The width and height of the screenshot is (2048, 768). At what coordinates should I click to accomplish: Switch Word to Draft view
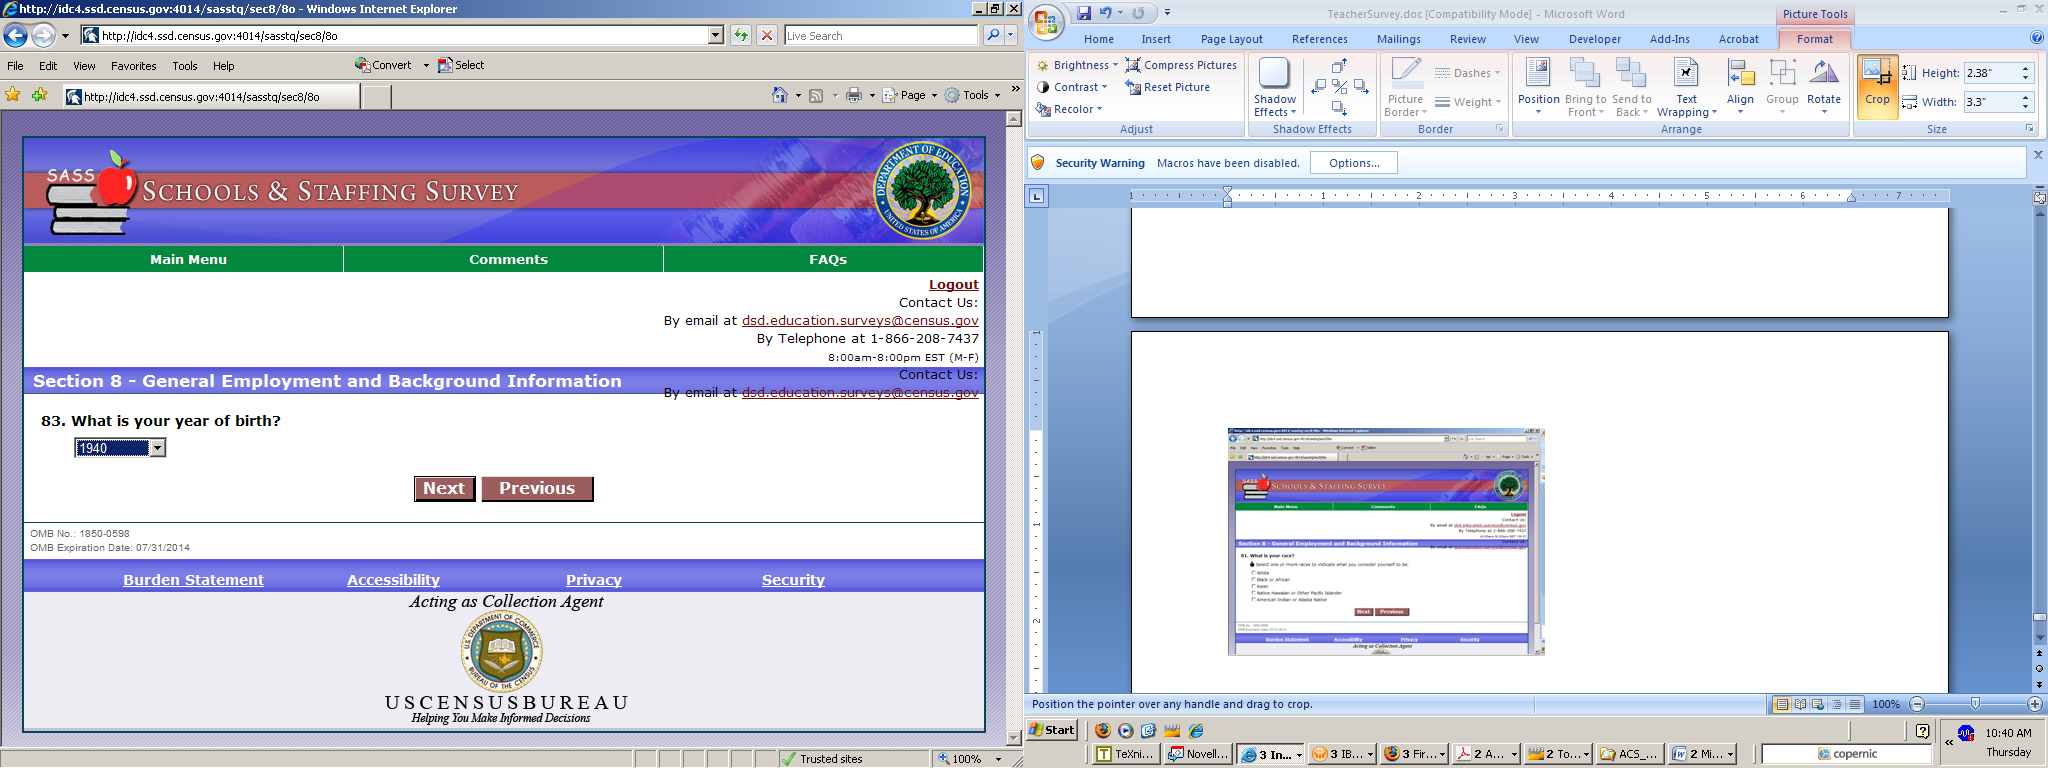1855,704
